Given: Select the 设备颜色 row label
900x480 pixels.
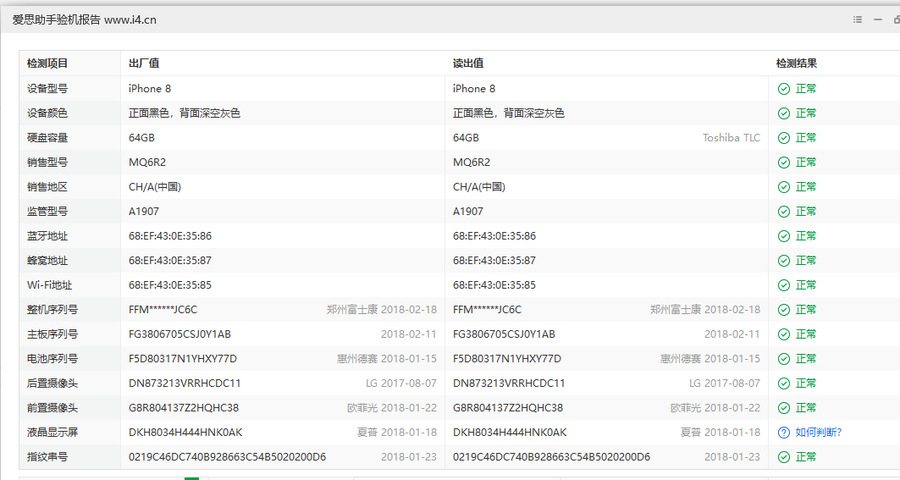Looking at the screenshot, I should pyautogui.click(x=47, y=113).
